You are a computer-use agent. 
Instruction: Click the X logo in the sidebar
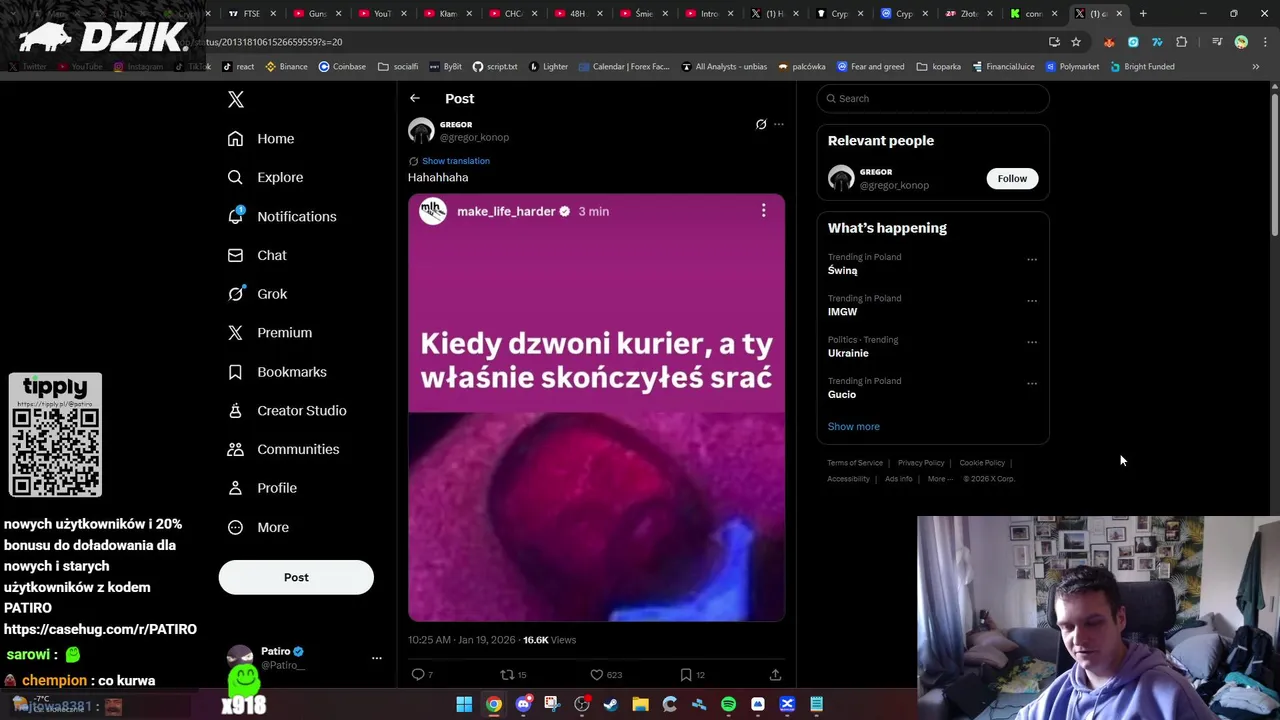pos(236,99)
